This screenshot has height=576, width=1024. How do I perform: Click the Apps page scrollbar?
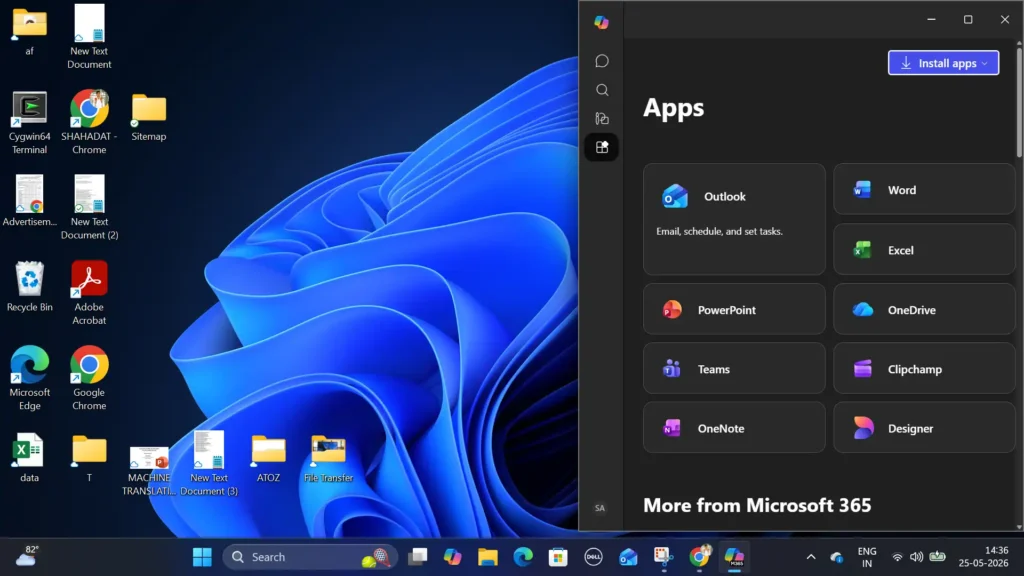pyautogui.click(x=1019, y=101)
